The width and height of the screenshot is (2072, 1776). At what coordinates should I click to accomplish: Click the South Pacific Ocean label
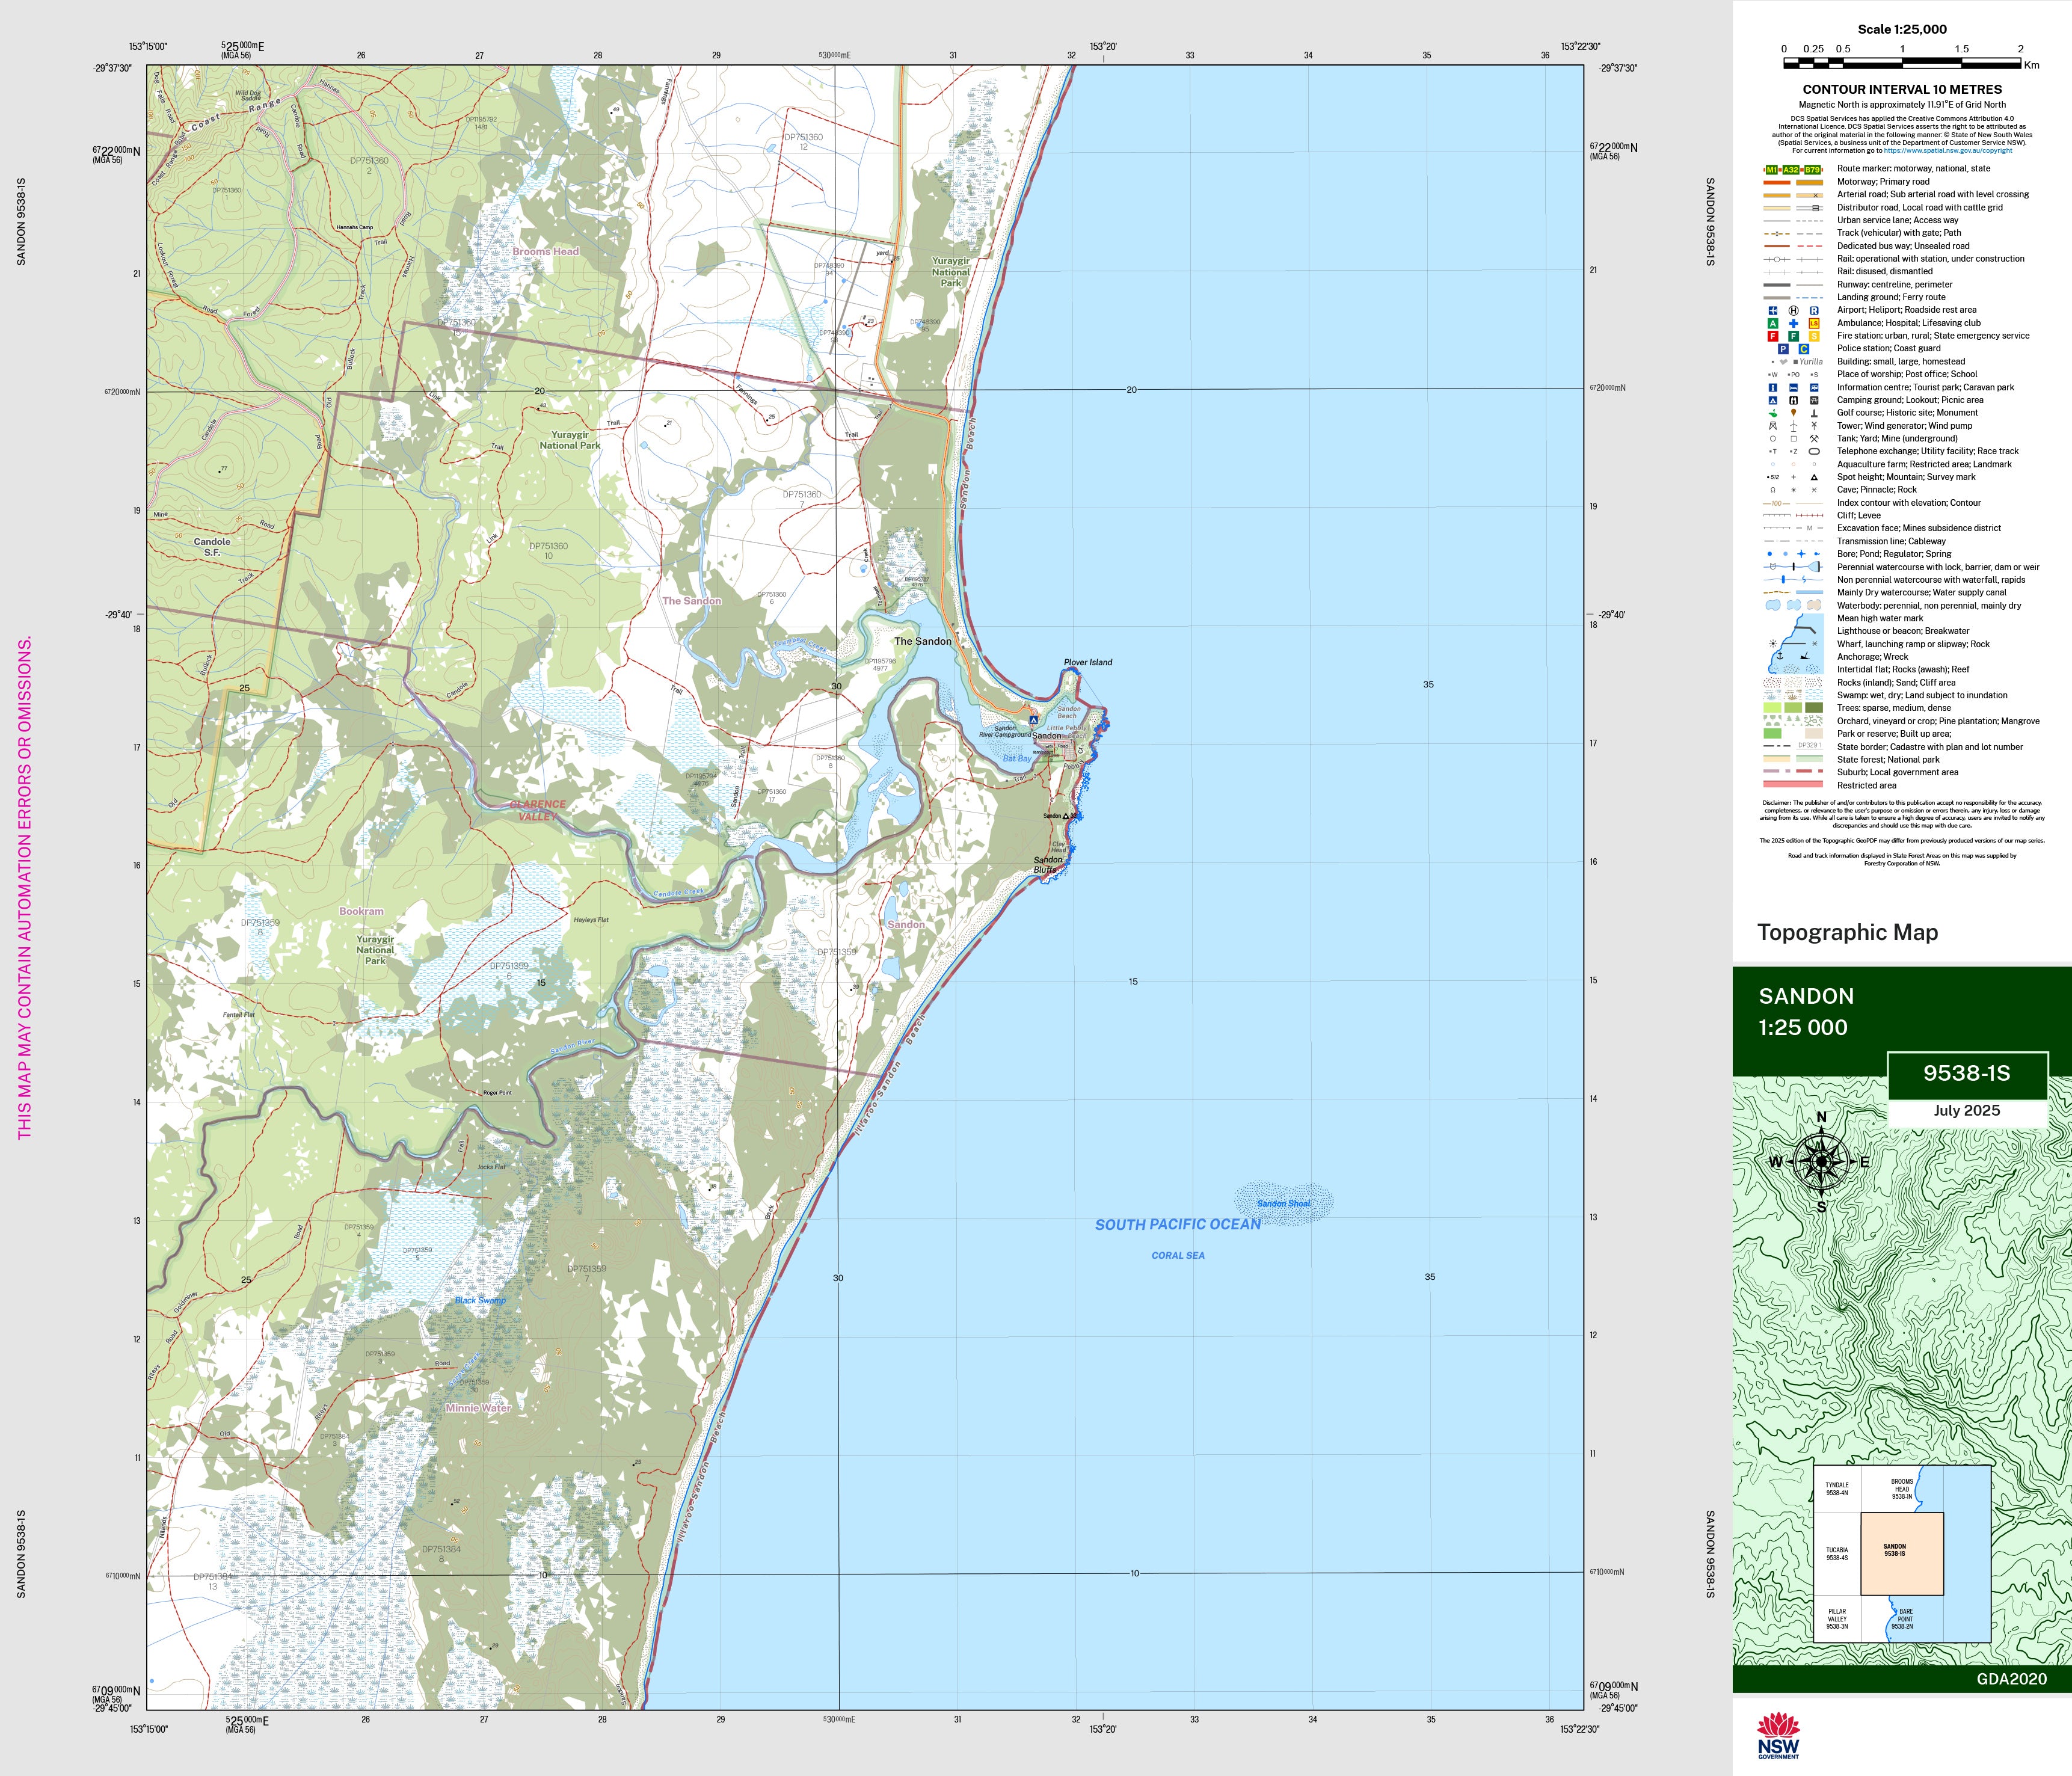coord(1177,1224)
